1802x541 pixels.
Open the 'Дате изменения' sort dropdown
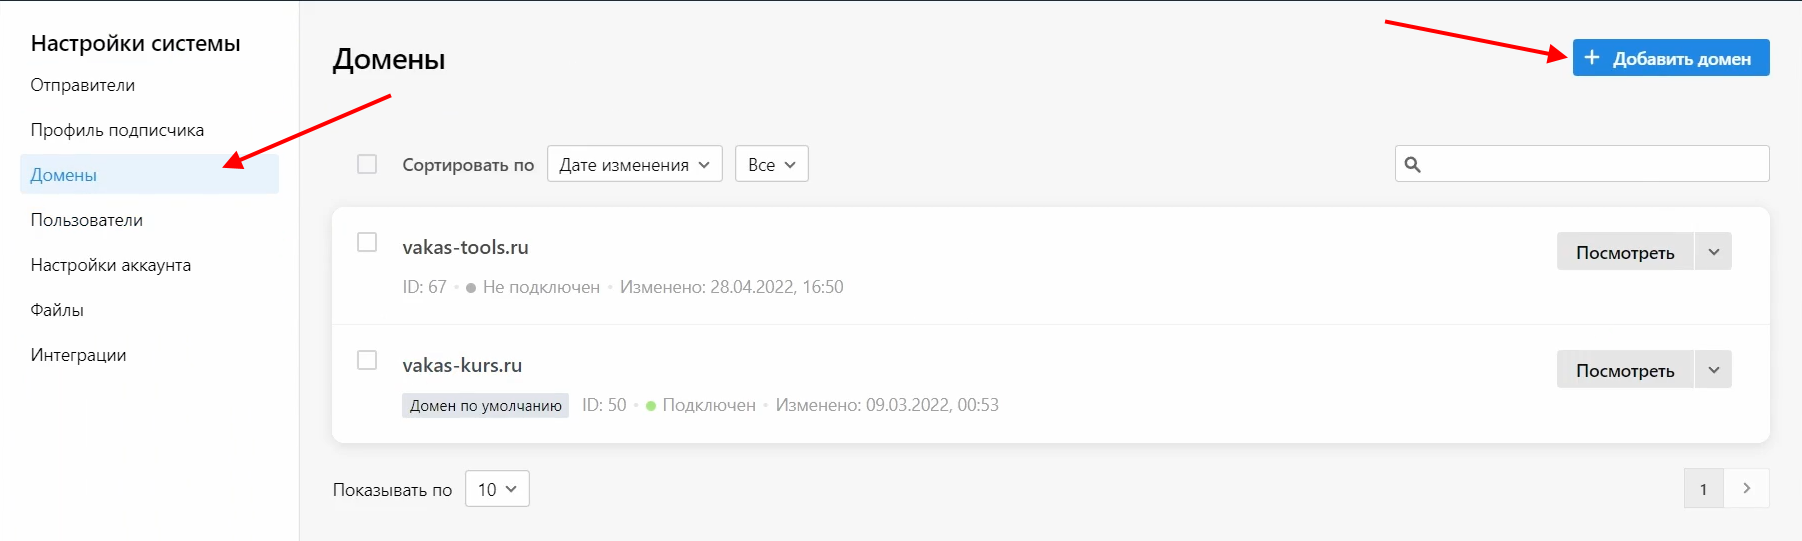coord(634,165)
